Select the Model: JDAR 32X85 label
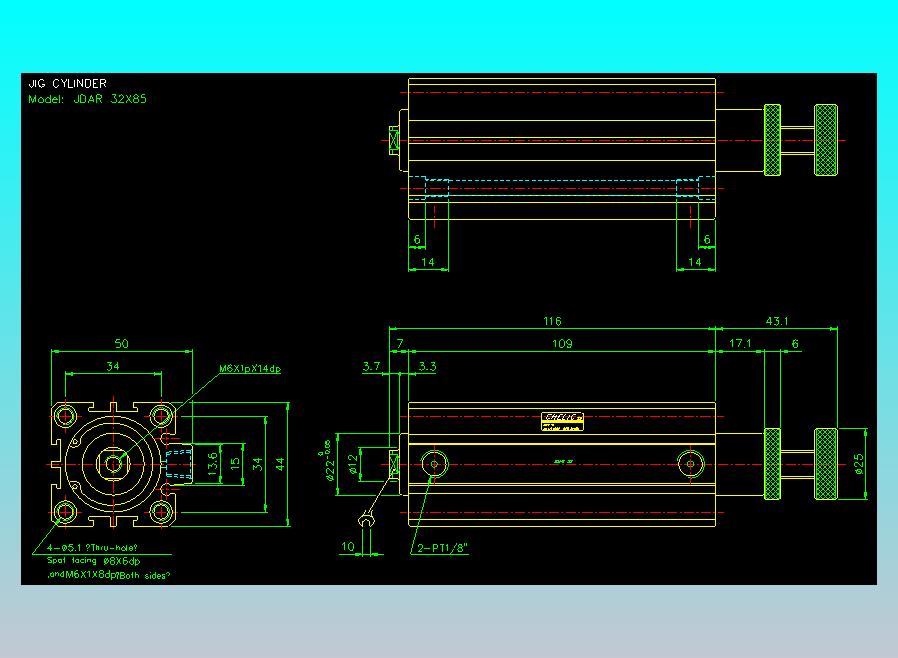The width and height of the screenshot is (898, 658). coord(87,99)
